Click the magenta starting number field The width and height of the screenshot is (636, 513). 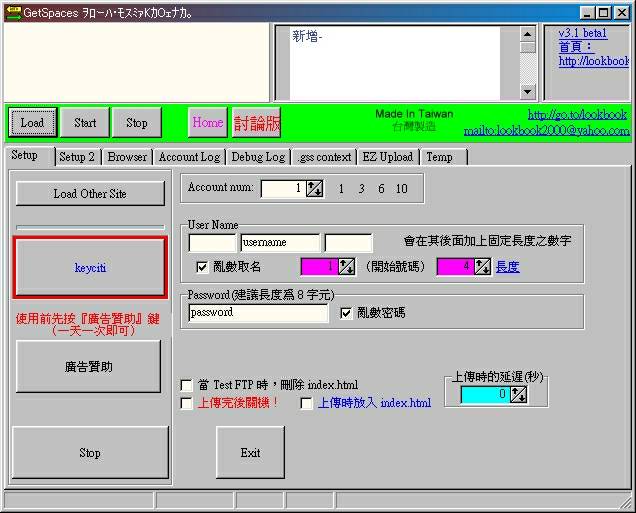320,266
